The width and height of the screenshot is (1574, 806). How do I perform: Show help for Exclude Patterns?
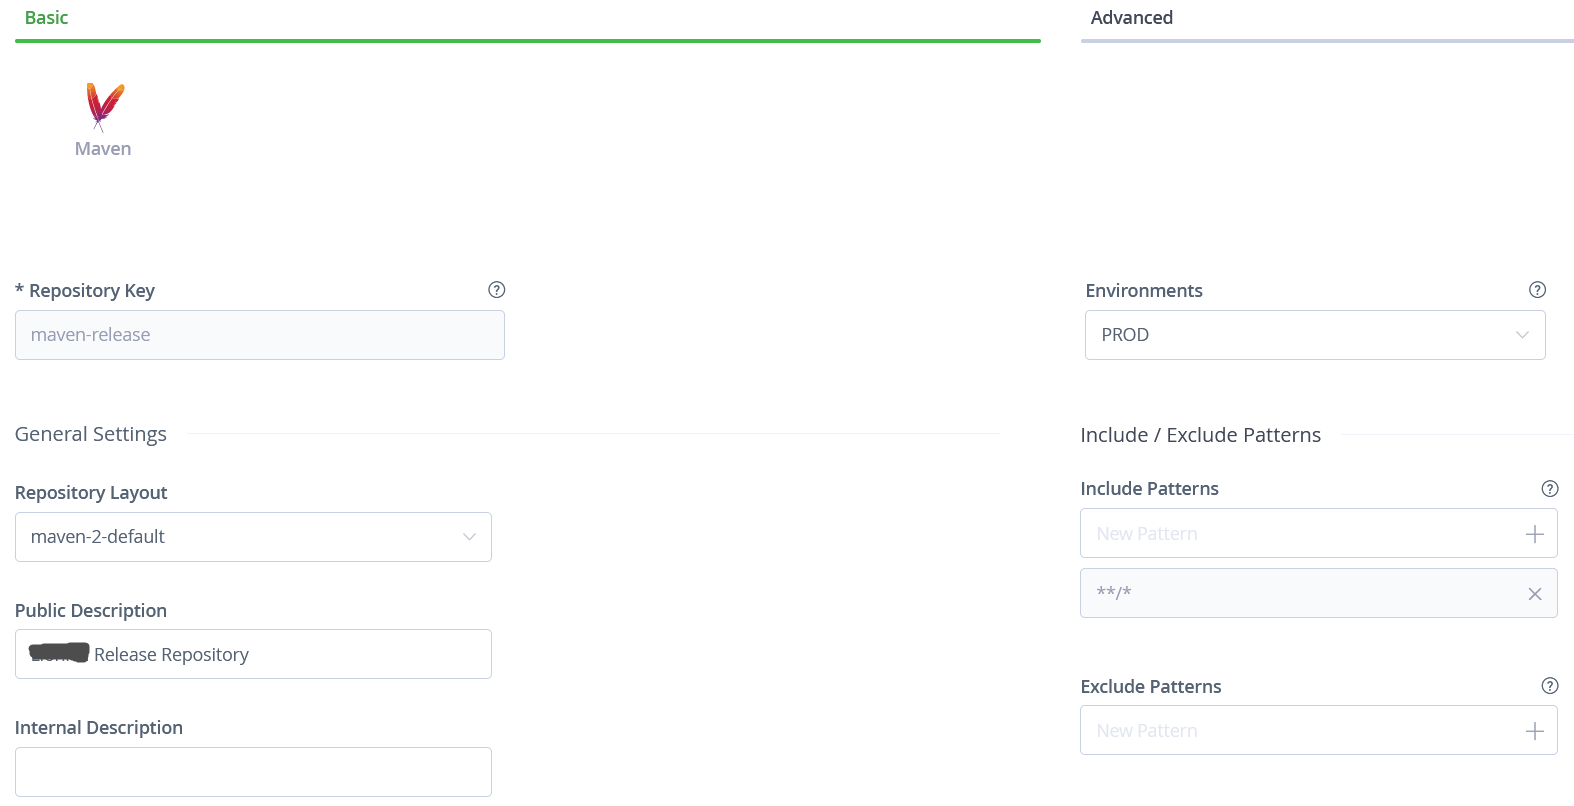[x=1549, y=686]
